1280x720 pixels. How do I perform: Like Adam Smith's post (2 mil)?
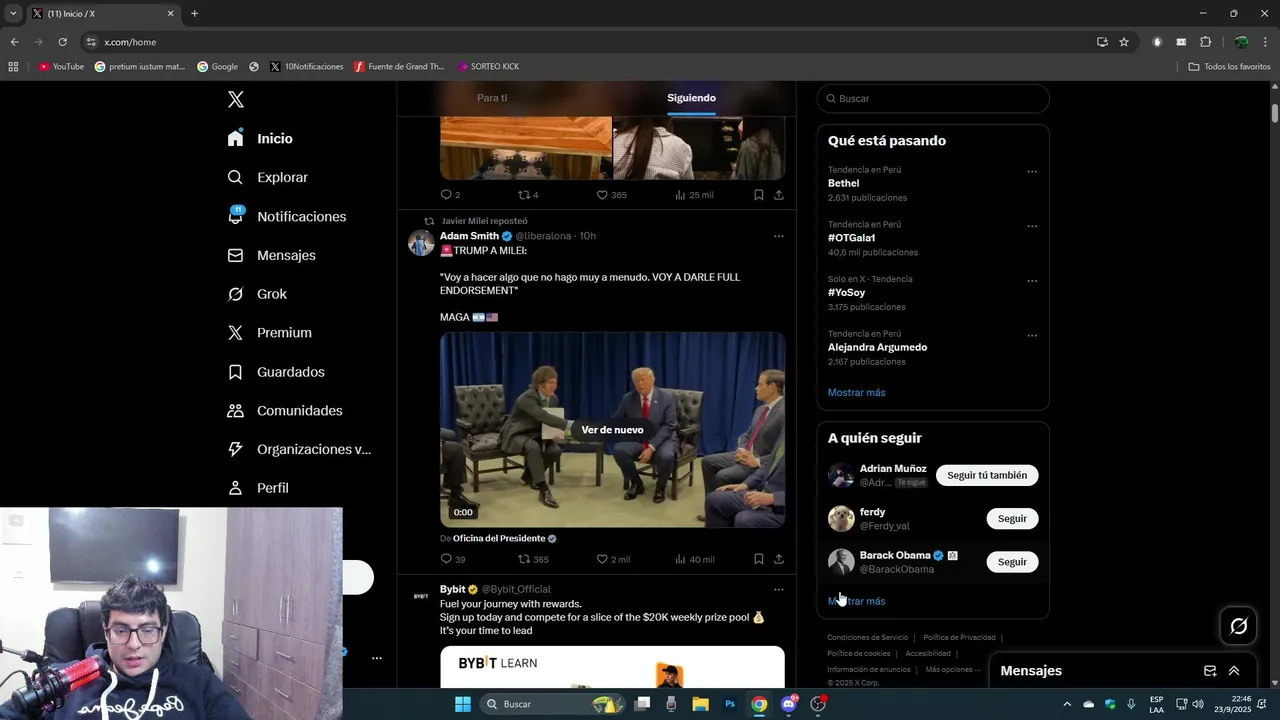(x=613, y=559)
